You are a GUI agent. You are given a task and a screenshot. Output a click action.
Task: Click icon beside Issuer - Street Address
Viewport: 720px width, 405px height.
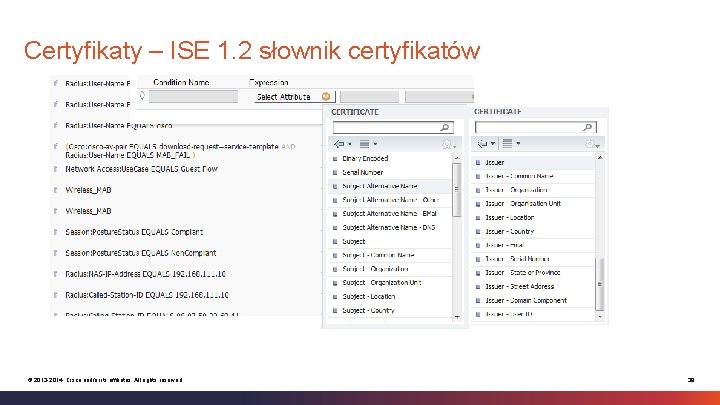478,287
